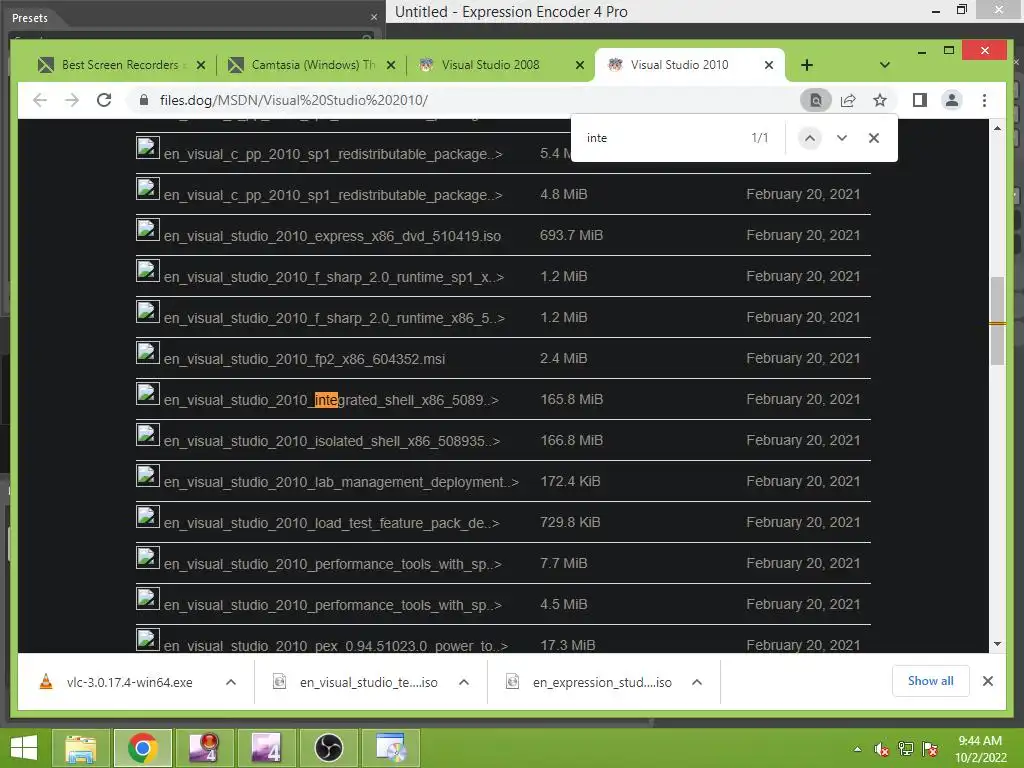
Task: Click file icon beside lab_management_deployment entry
Action: (x=148, y=476)
